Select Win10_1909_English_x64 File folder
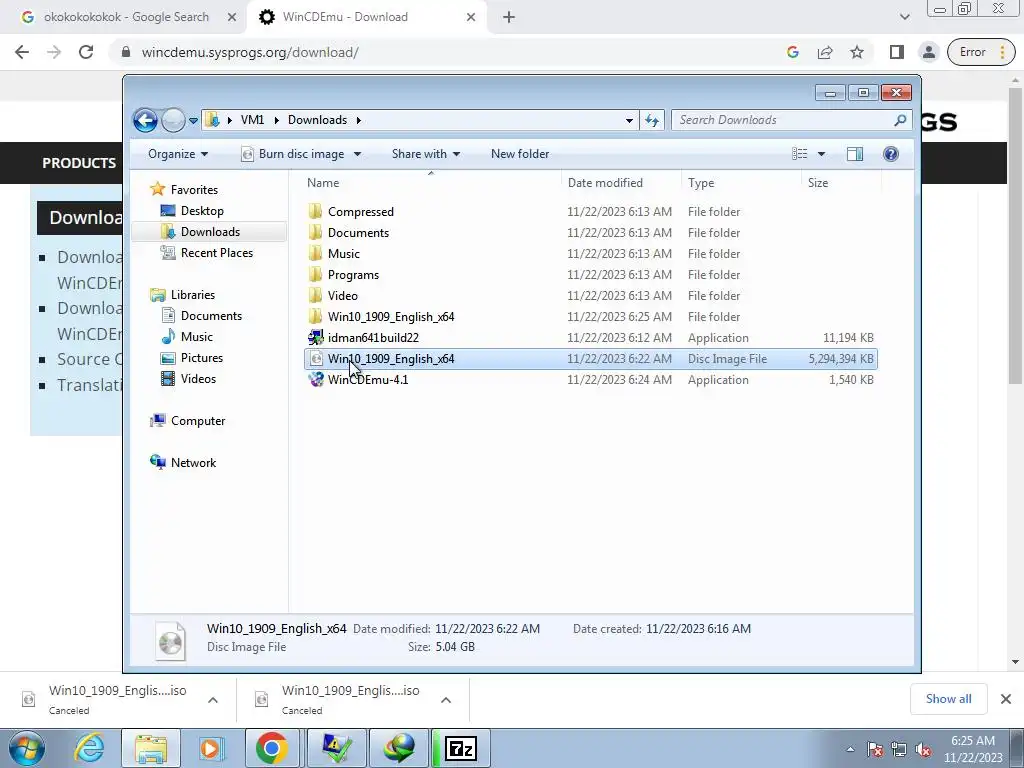 click(391, 317)
